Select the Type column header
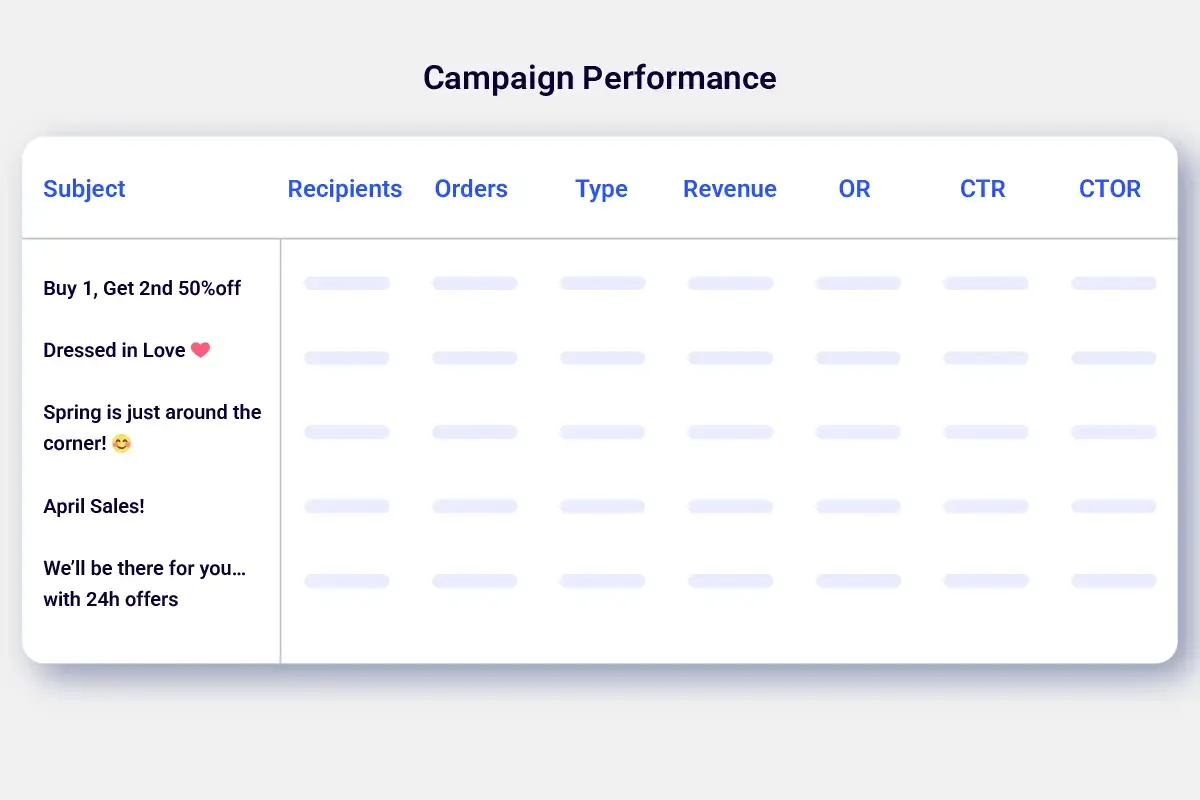Screen dimensions: 1200x800 602,189
